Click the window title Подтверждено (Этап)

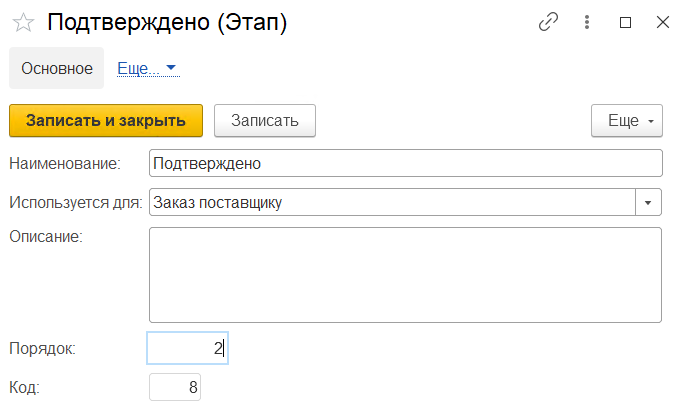[168, 23]
